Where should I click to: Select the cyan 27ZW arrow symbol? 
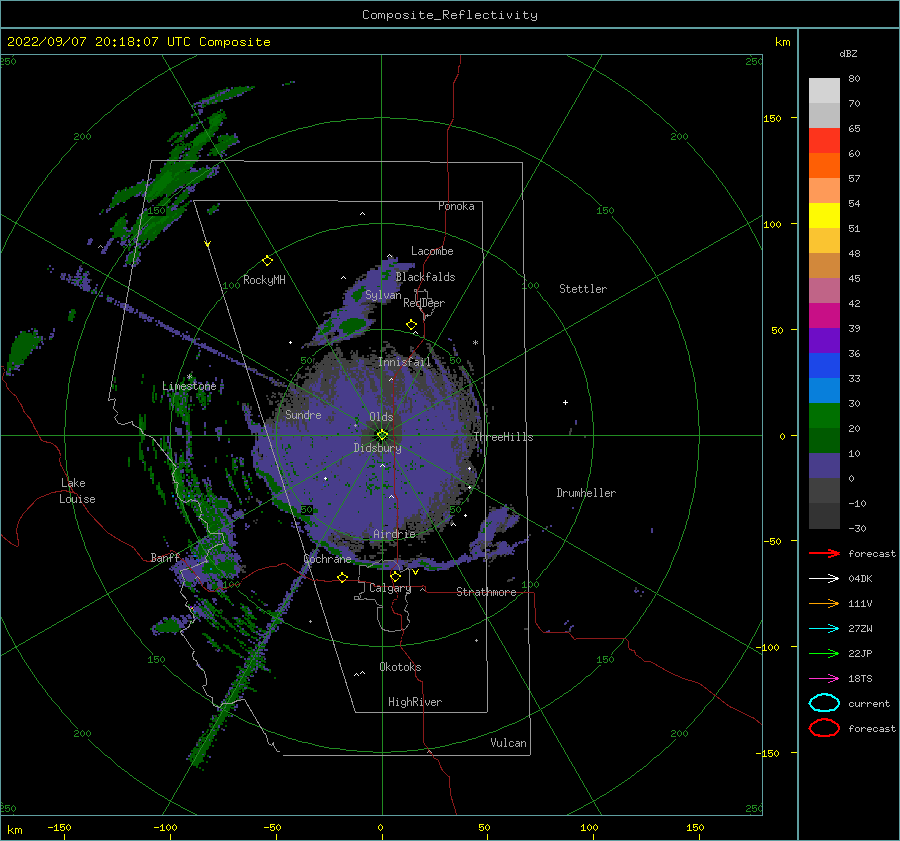[x=824, y=629]
